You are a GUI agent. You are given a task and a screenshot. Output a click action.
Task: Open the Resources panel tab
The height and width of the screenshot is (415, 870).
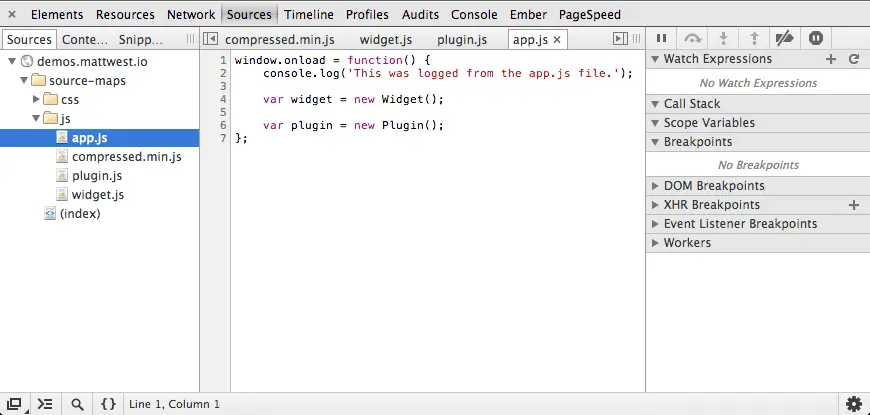click(x=125, y=14)
